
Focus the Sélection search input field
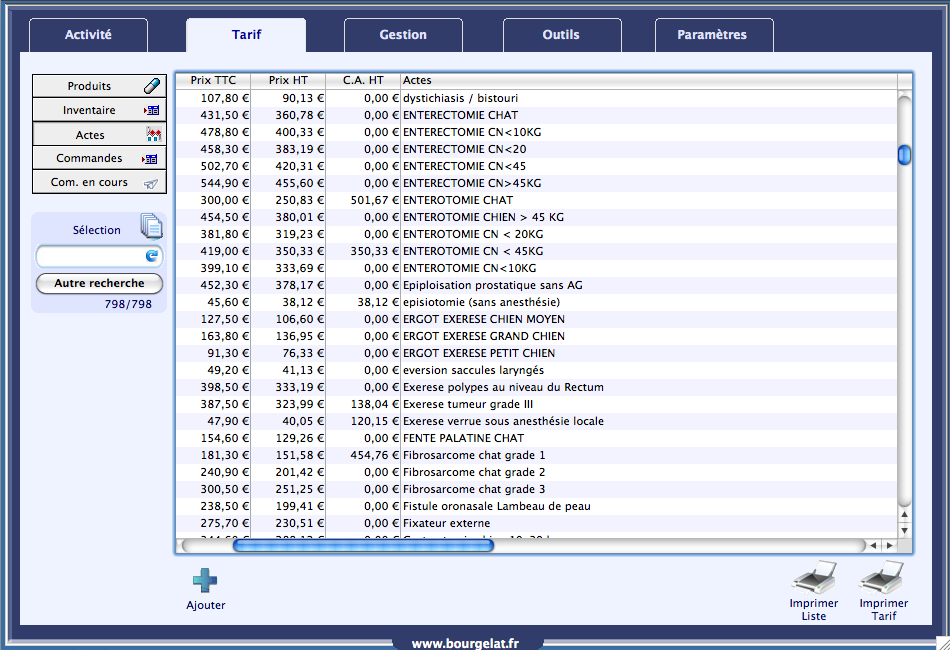click(x=99, y=256)
